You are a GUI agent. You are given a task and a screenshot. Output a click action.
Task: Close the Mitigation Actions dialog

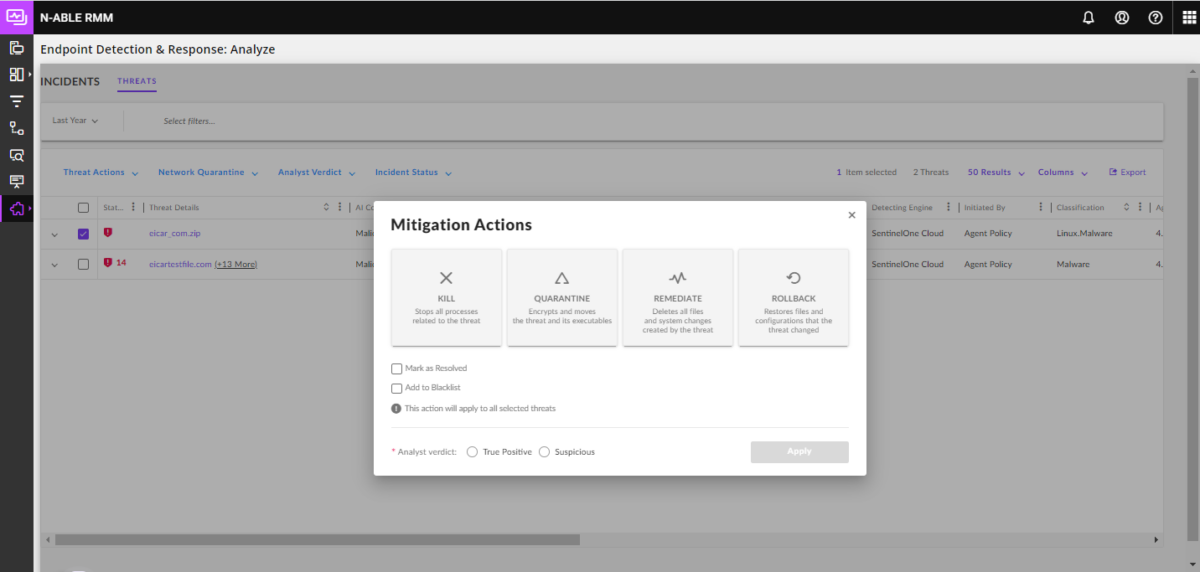coord(852,215)
